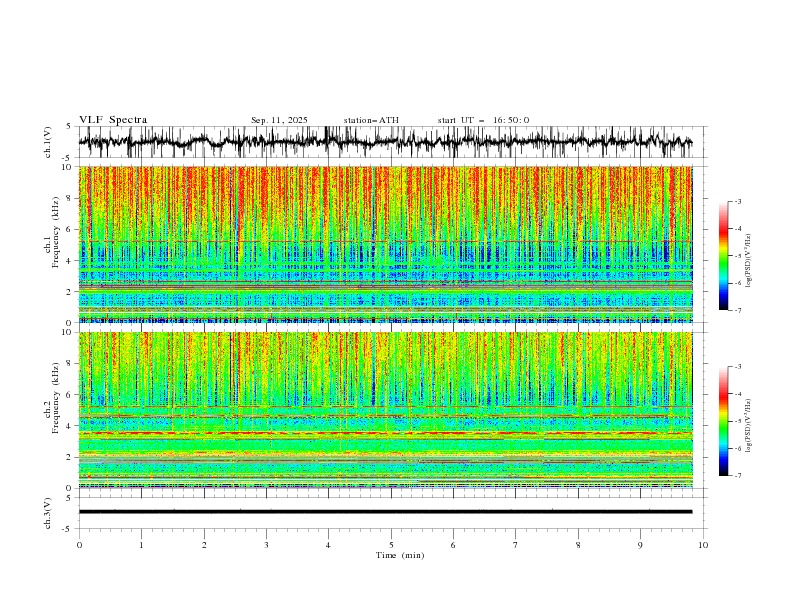Click the "ch.1(V)" axis label
Image resolution: width=792 pixels, height=612 pixels.
click(x=48, y=142)
